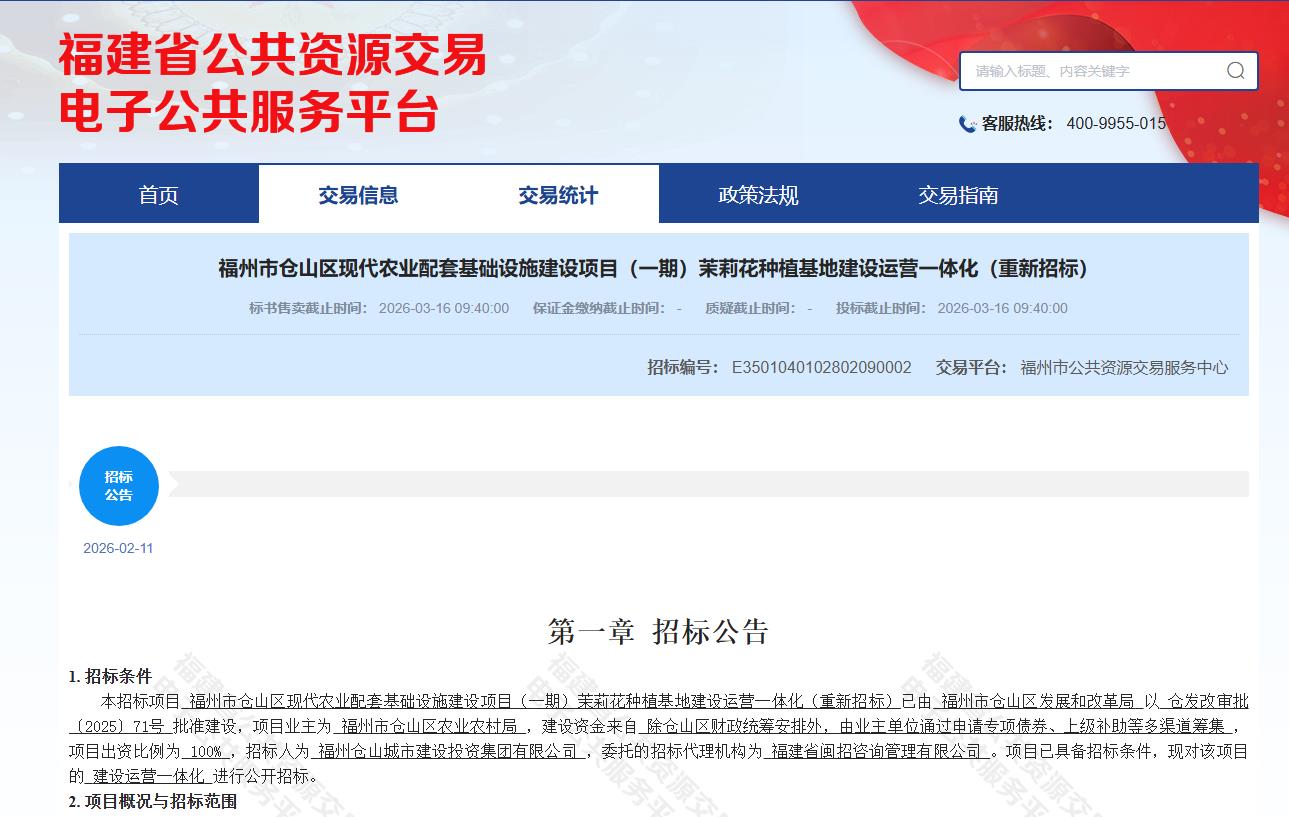Switch to the 交易统计 tab
Viewport: 1289px width, 817px height.
click(558, 195)
